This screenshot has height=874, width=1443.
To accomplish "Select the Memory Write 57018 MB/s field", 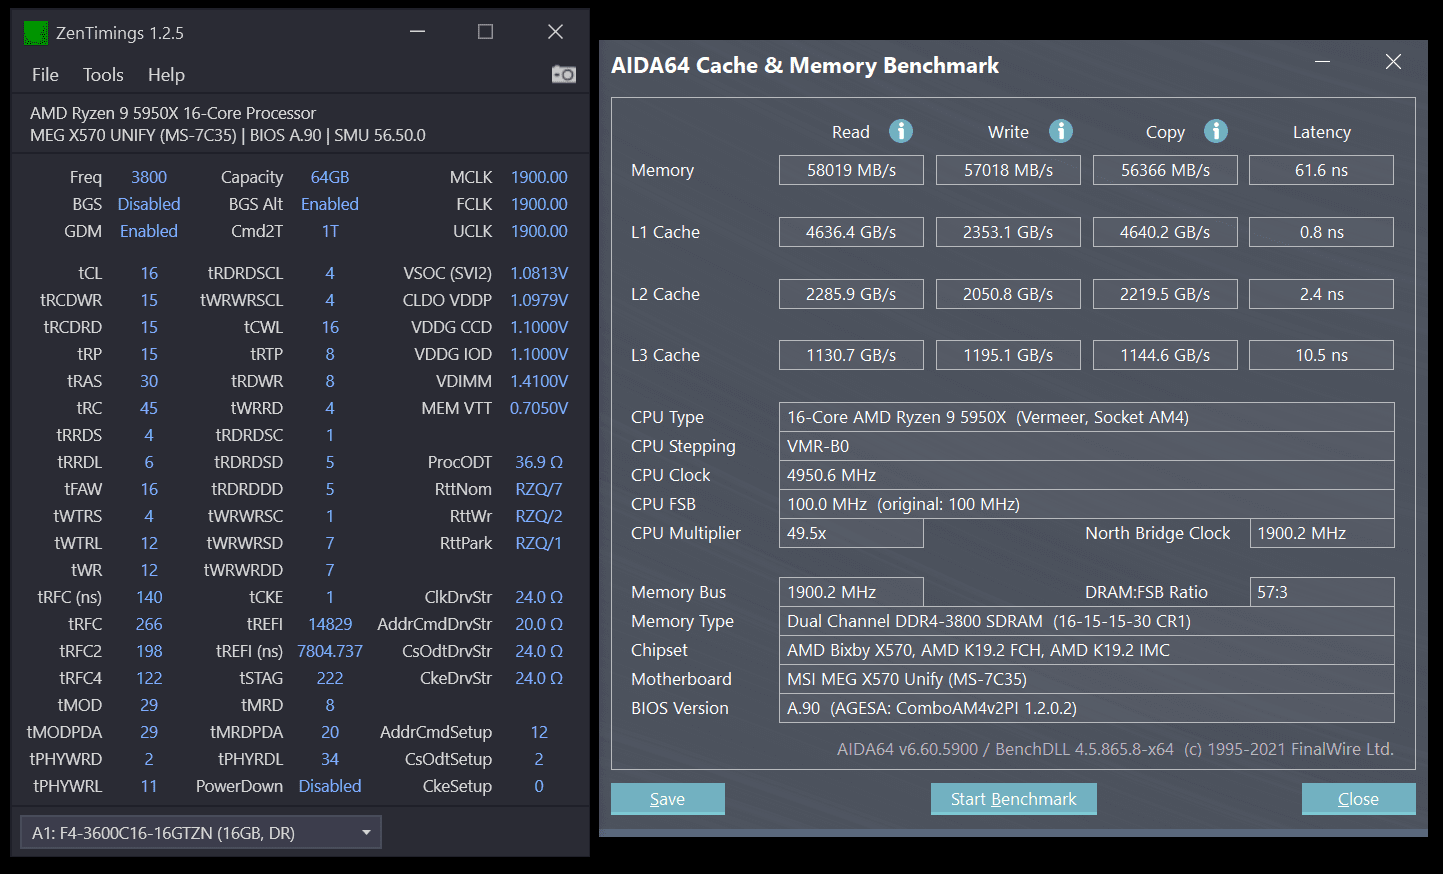I will coord(1008,170).
